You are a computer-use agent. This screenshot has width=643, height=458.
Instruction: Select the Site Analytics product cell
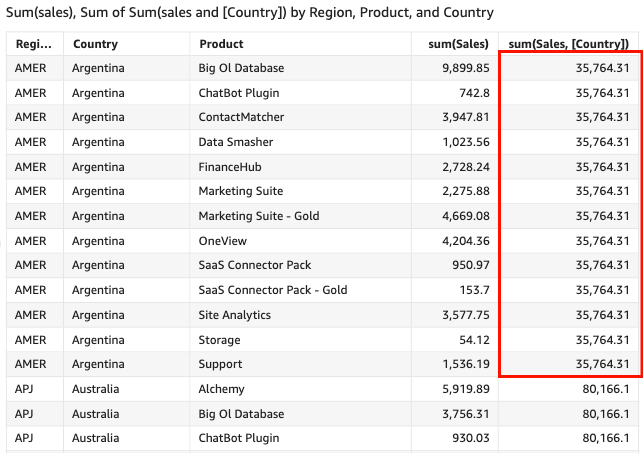(x=236, y=315)
